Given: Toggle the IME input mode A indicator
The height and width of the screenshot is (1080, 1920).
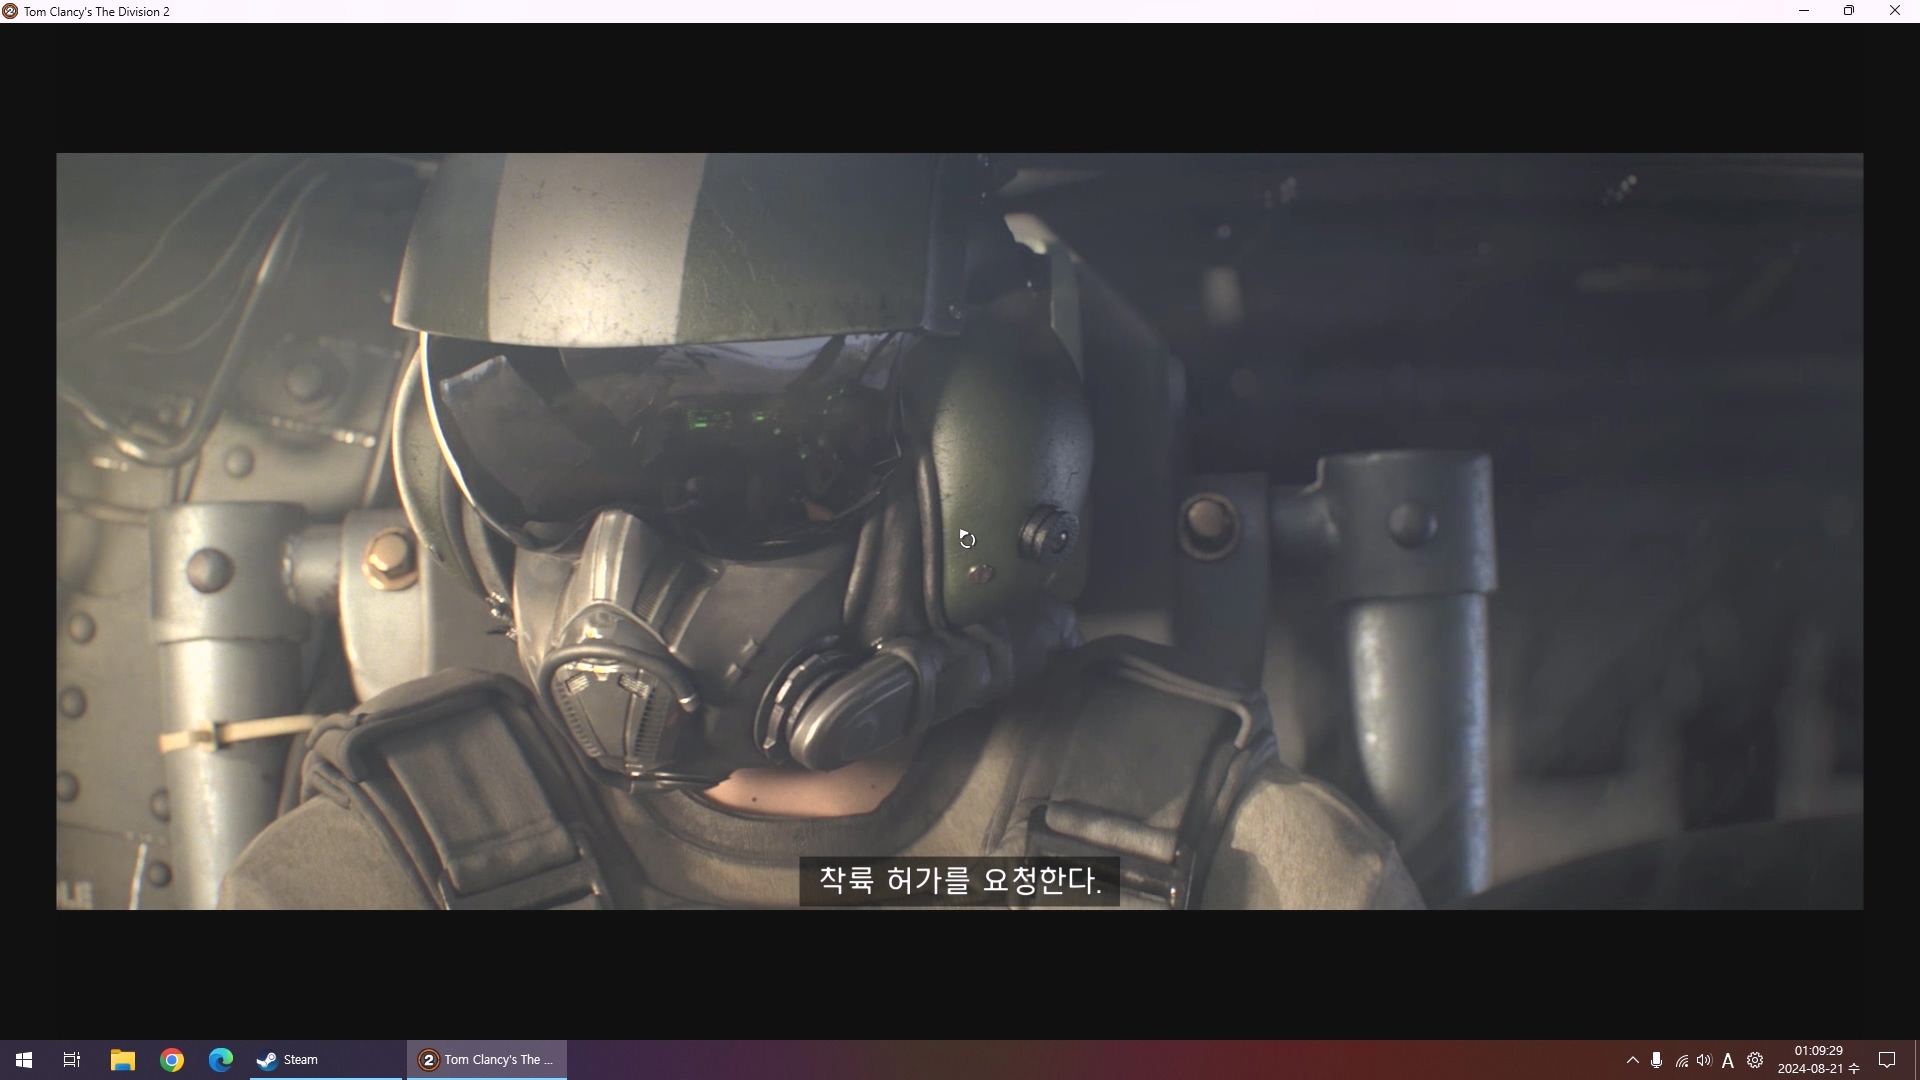Looking at the screenshot, I should coord(1728,1060).
